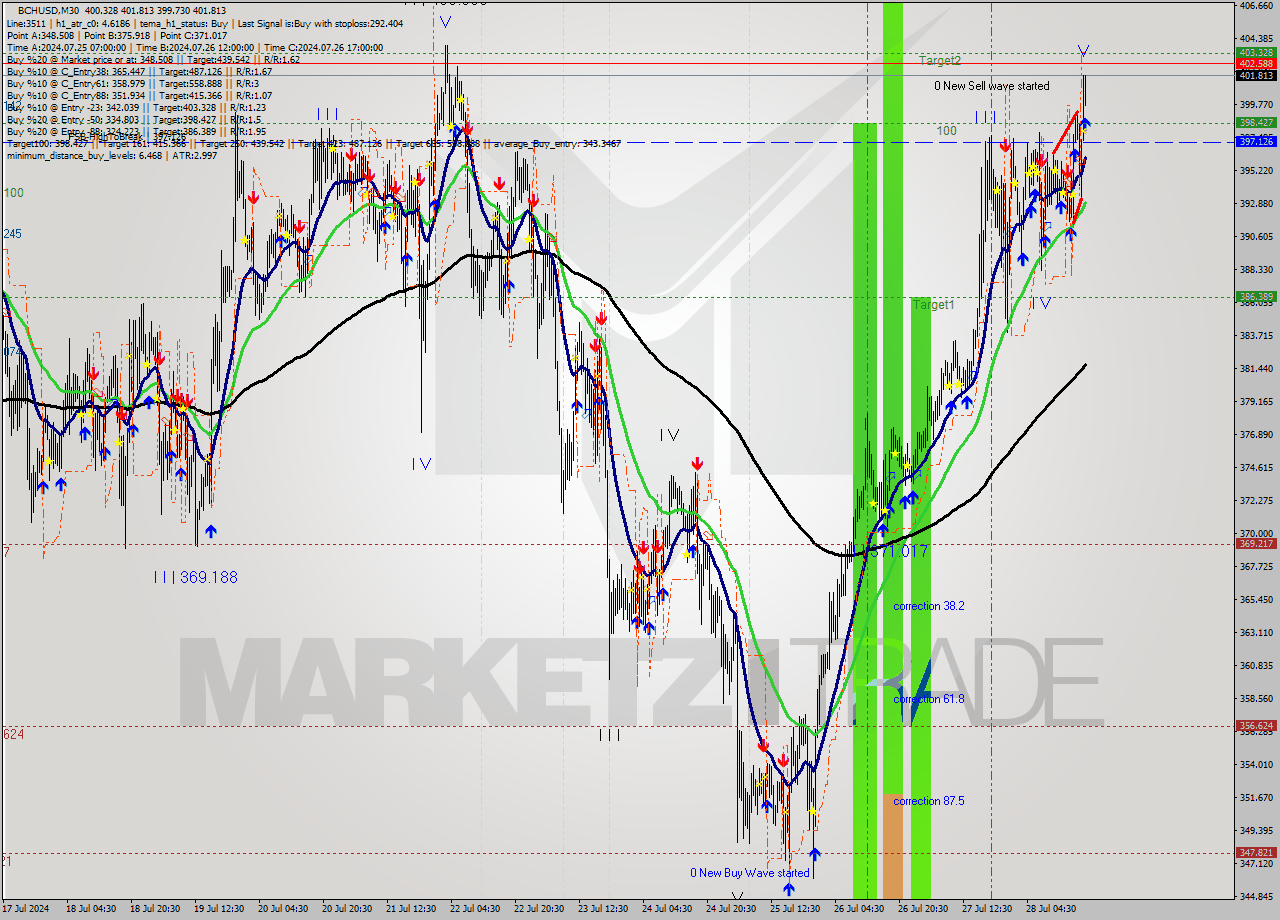Click the '17 Jul 2024' time axis label

point(25,909)
